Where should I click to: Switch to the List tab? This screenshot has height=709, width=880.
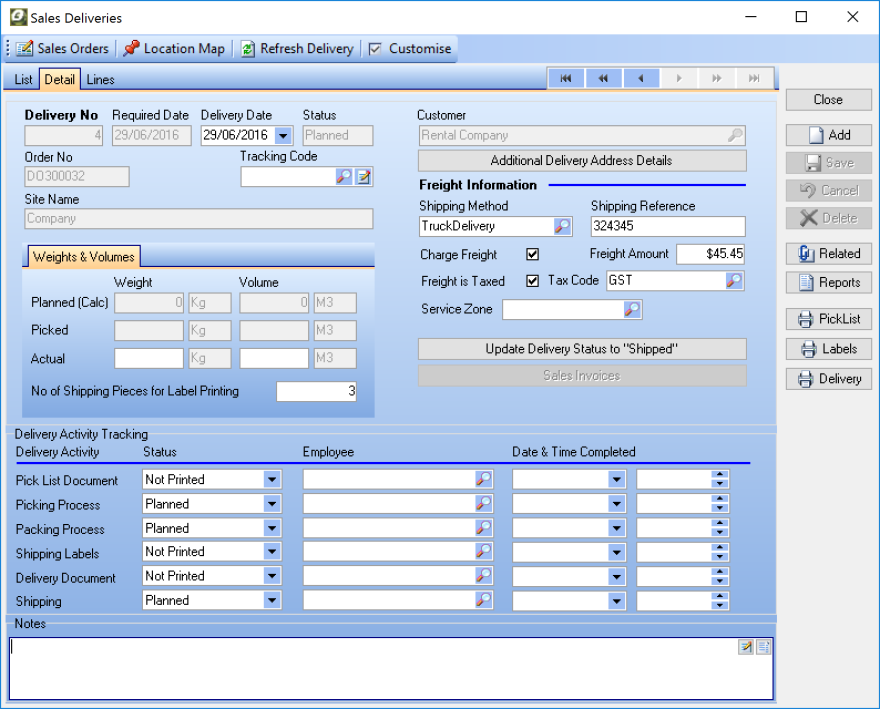(x=23, y=80)
